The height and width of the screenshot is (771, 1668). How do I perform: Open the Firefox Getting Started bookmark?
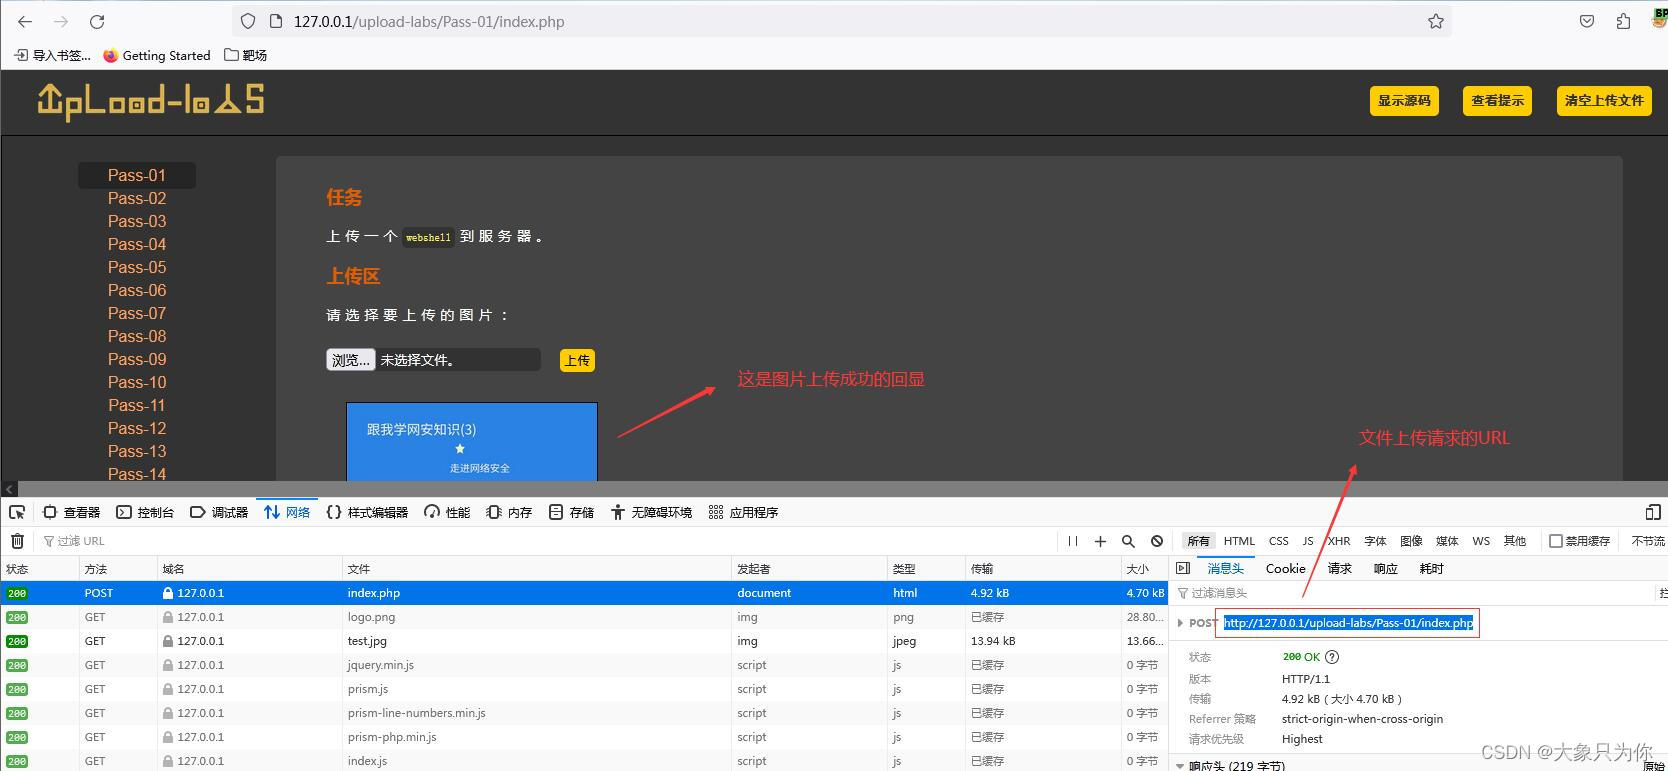coord(157,55)
